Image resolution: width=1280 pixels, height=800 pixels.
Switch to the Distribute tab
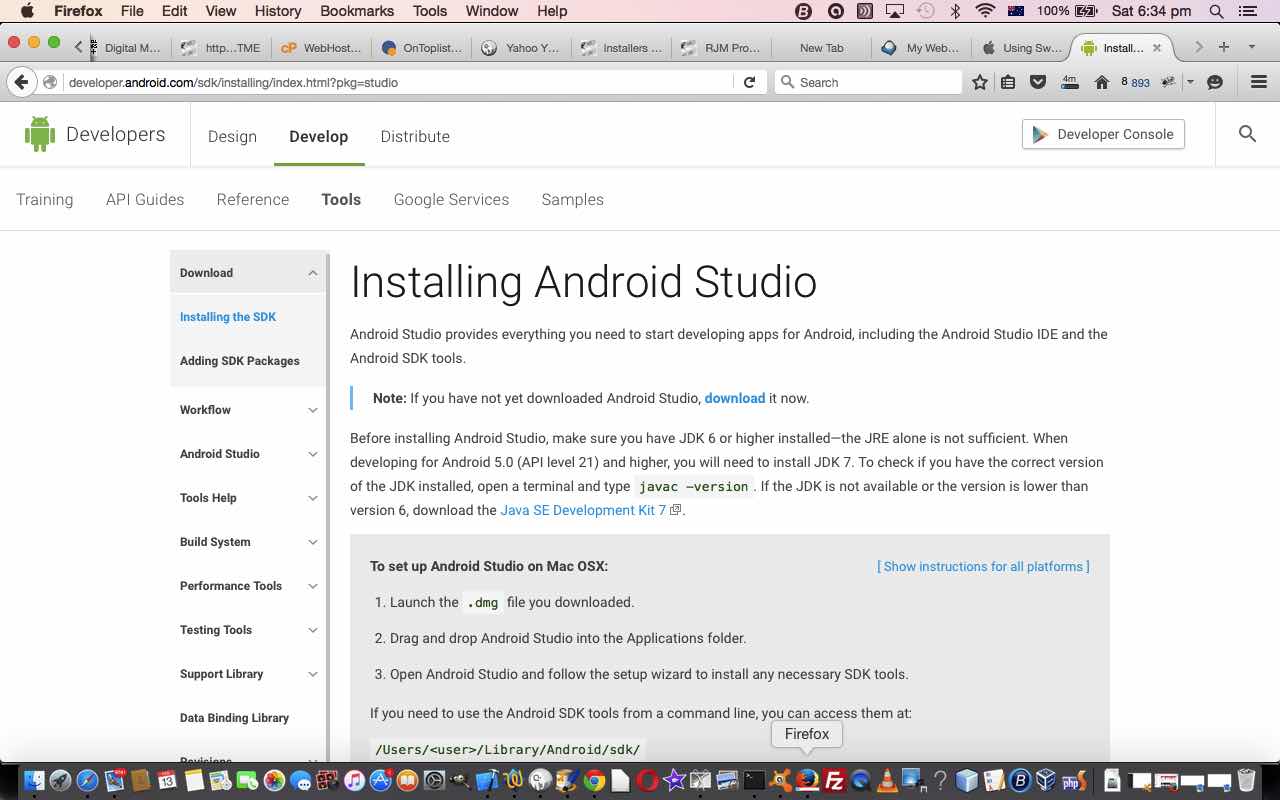coord(415,136)
